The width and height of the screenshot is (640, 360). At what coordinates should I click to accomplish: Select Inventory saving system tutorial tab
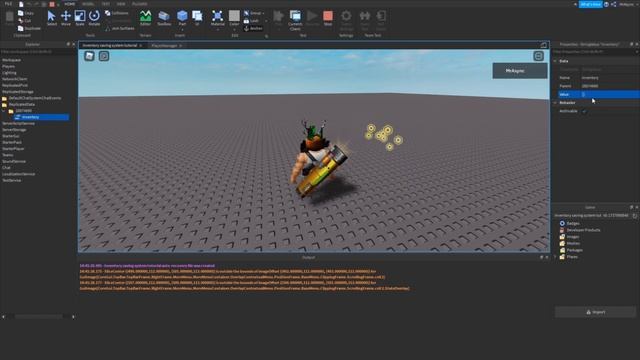pyautogui.click(x=110, y=45)
